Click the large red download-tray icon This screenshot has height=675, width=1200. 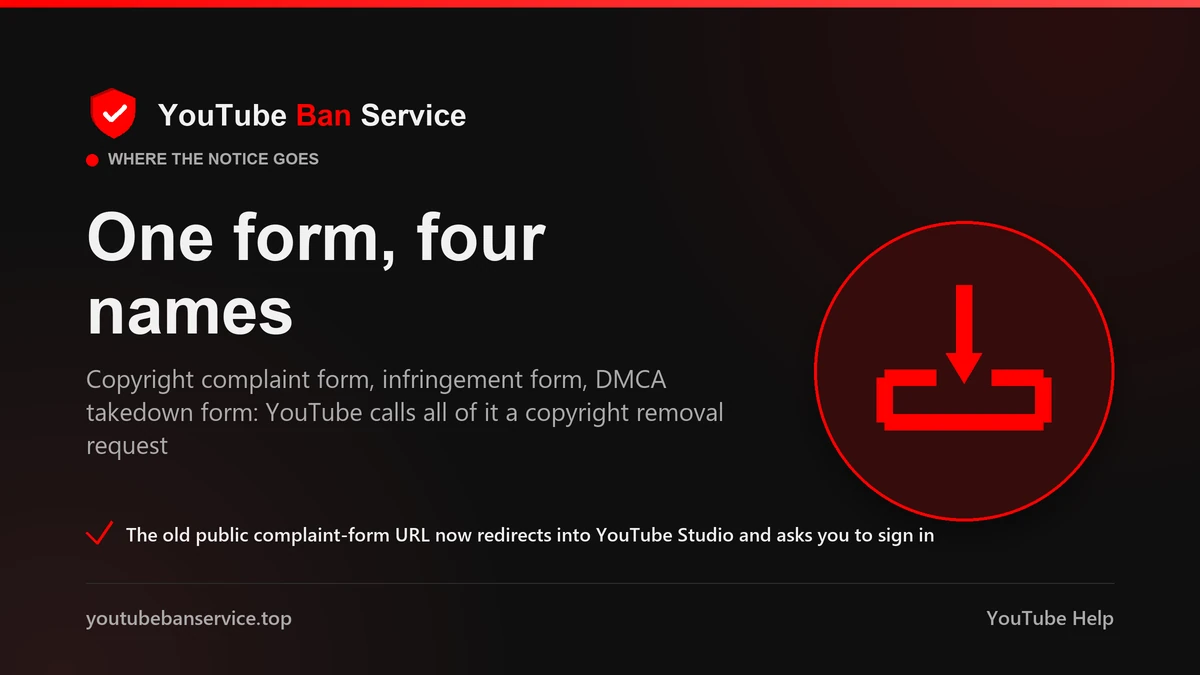(x=964, y=358)
